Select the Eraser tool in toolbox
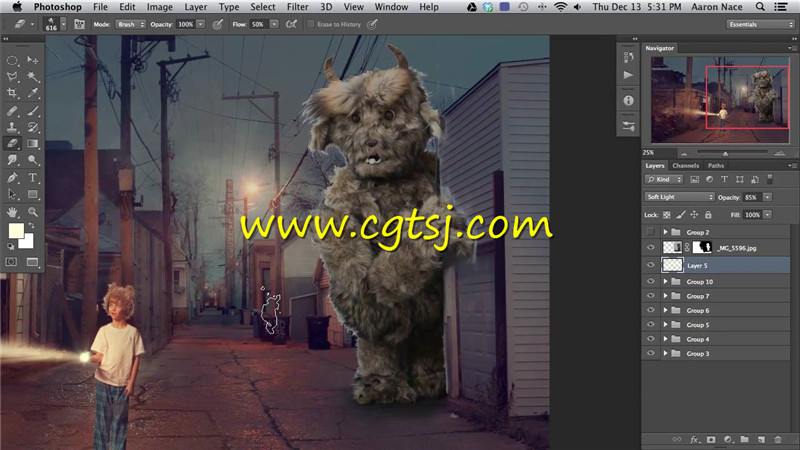The height and width of the screenshot is (450, 800). pyautogui.click(x=12, y=143)
